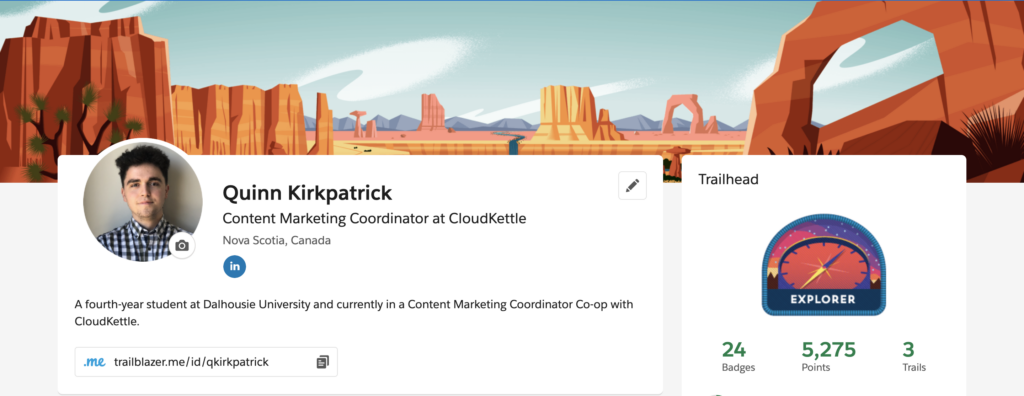Click the Nova Scotia, Canada location
This screenshot has height=396, width=1024.
[x=277, y=240]
